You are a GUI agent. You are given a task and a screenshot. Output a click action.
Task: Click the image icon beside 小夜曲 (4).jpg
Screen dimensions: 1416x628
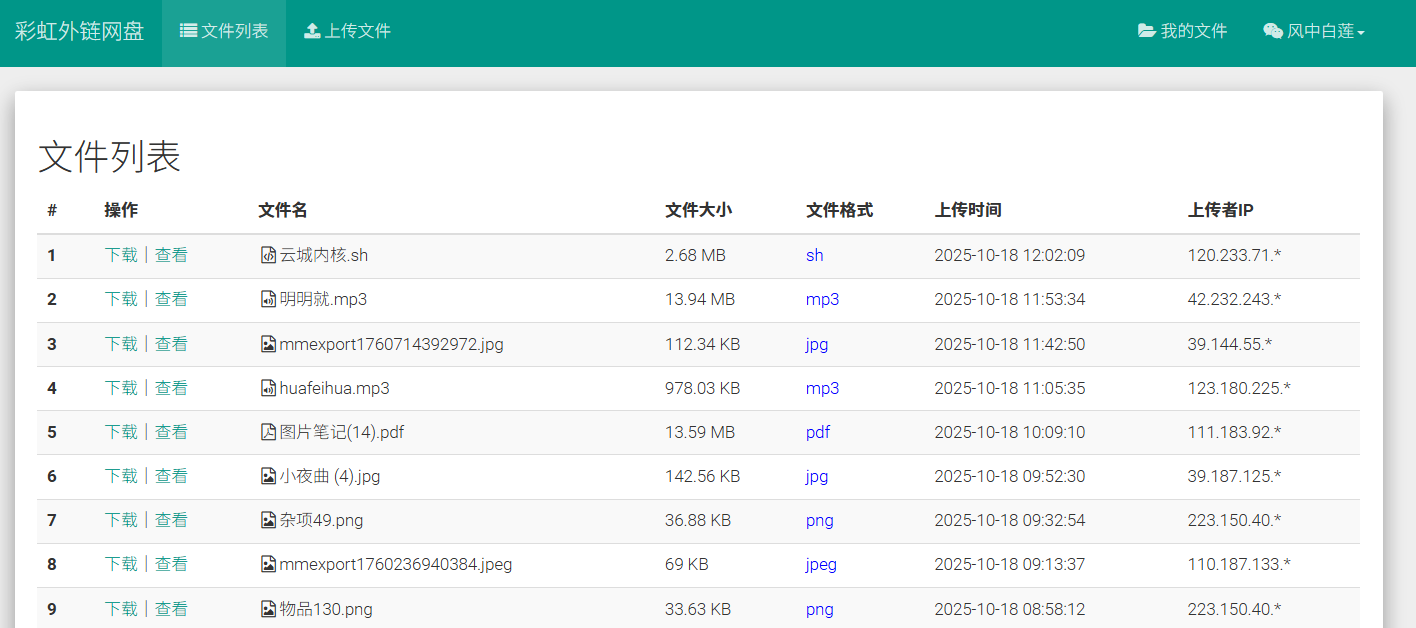point(268,476)
